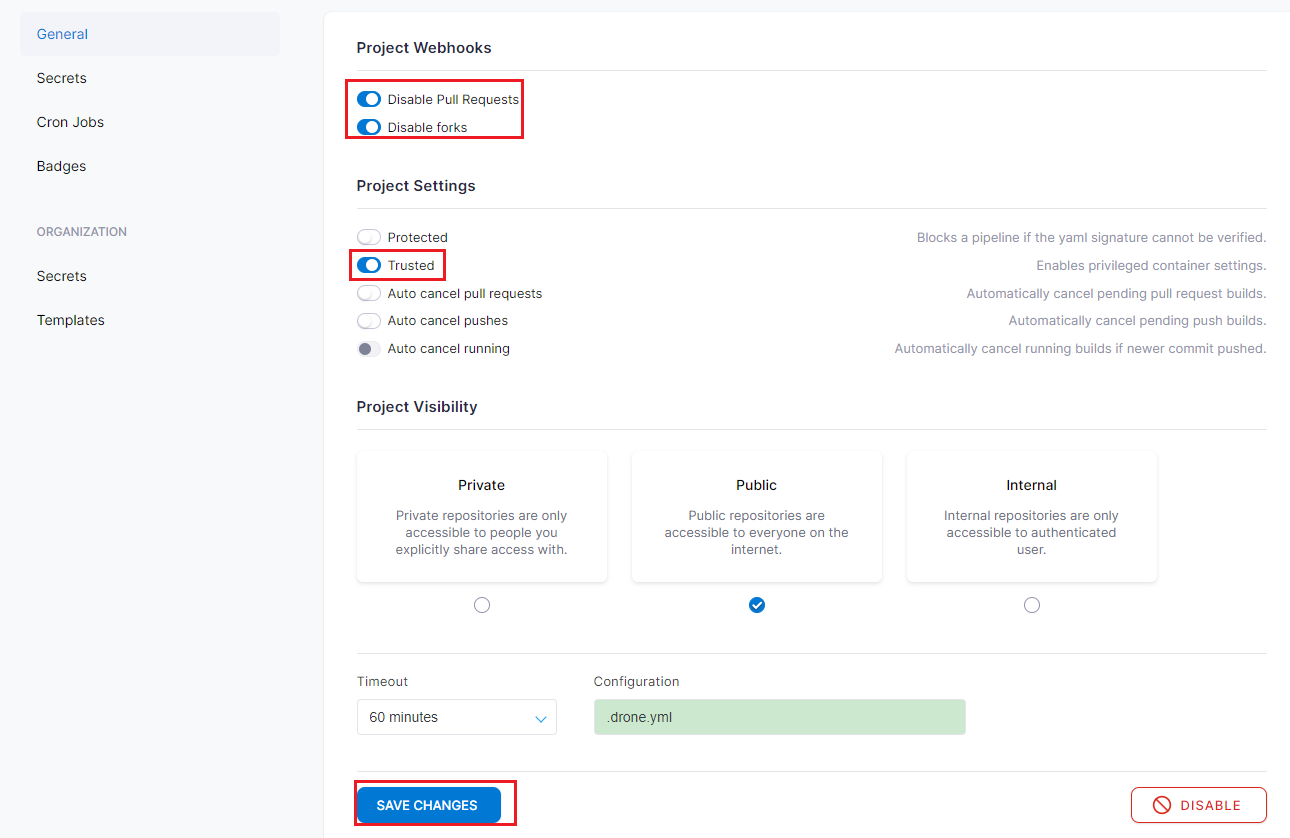The width and height of the screenshot is (1290, 838).
Task: Select the Public visibility radio button
Action: coord(757,605)
